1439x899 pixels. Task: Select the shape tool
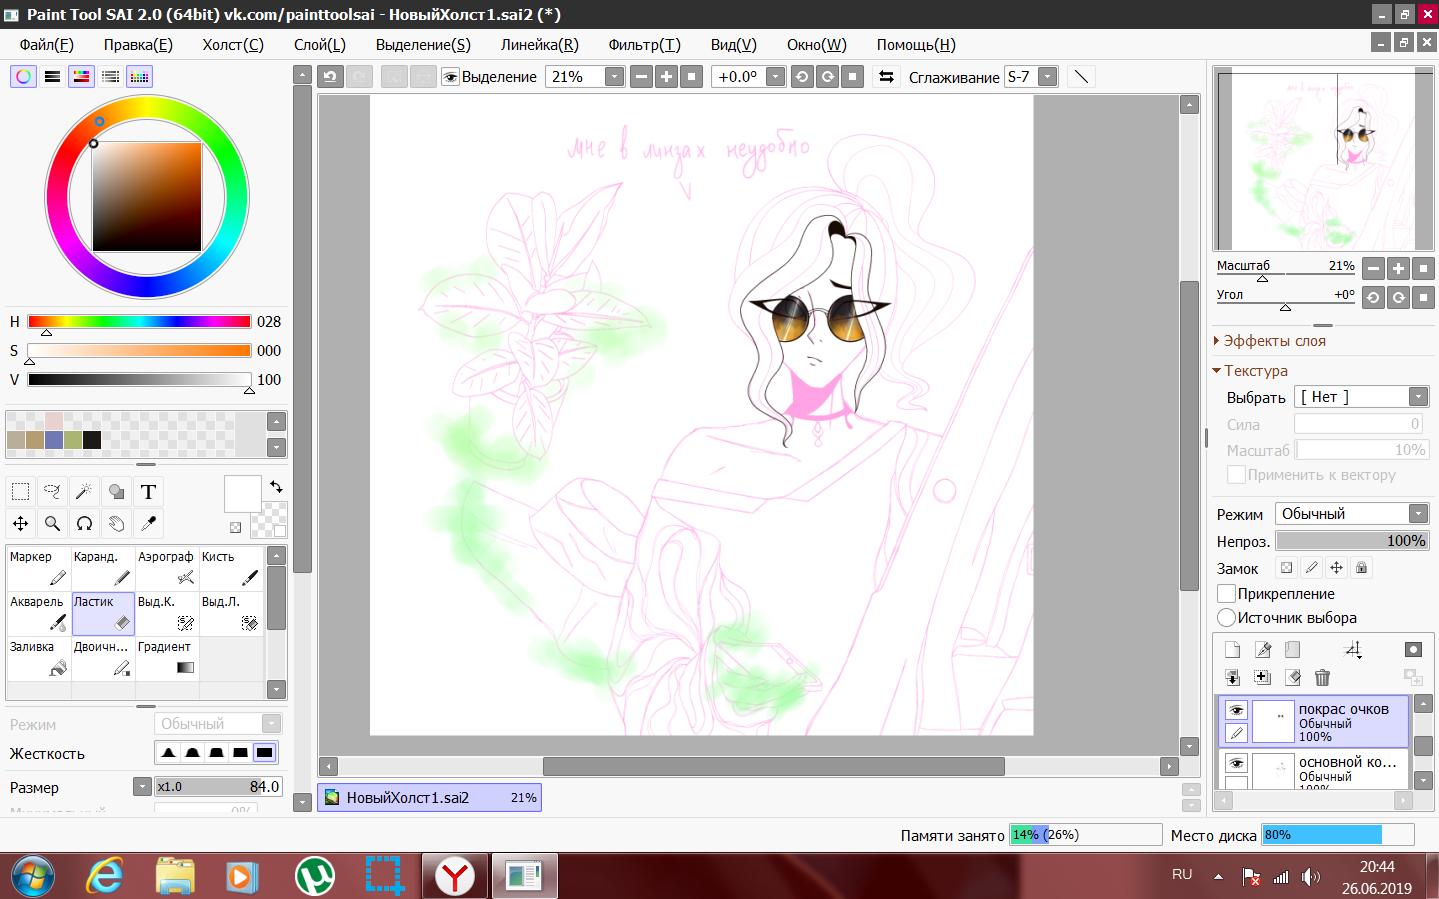point(116,491)
